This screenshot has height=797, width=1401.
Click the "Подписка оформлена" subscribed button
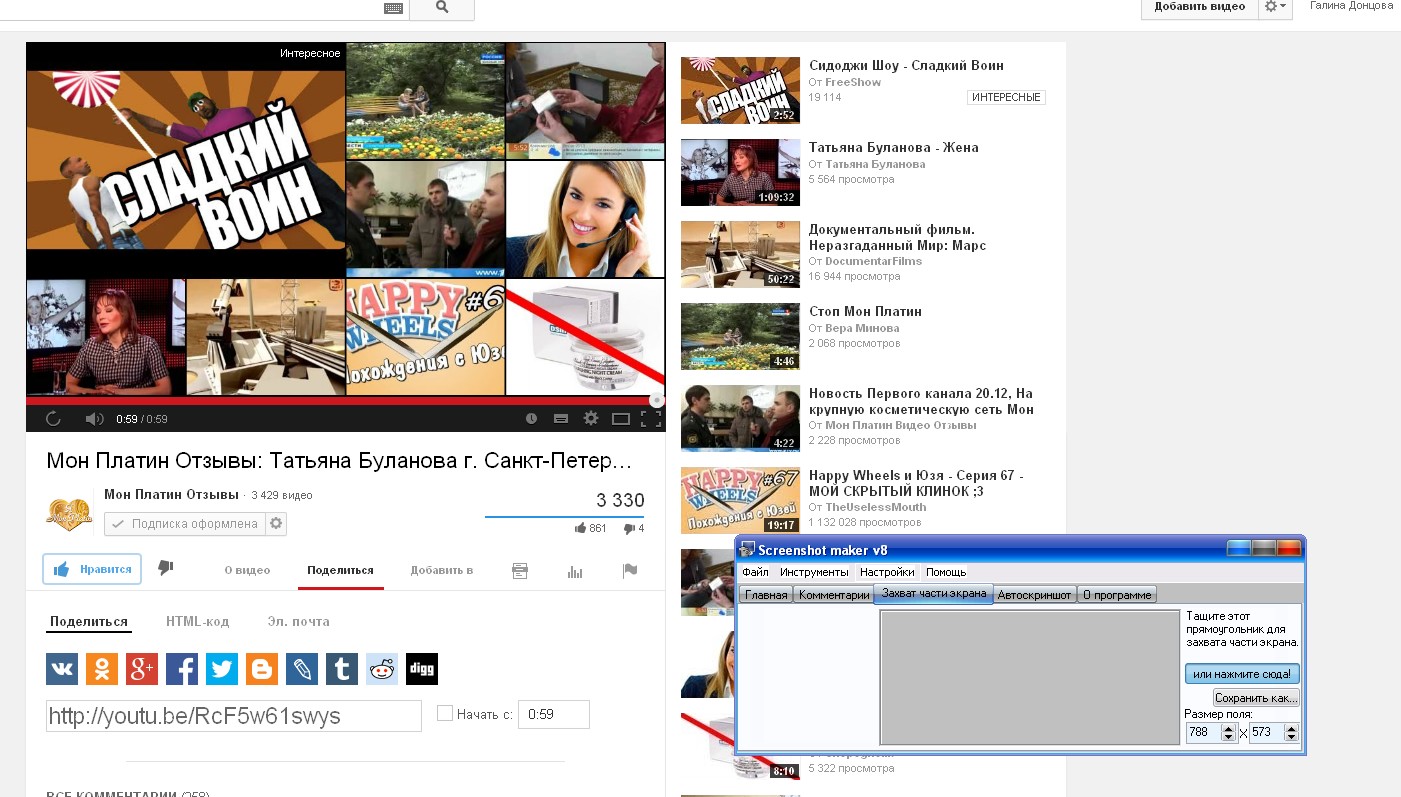pos(185,523)
